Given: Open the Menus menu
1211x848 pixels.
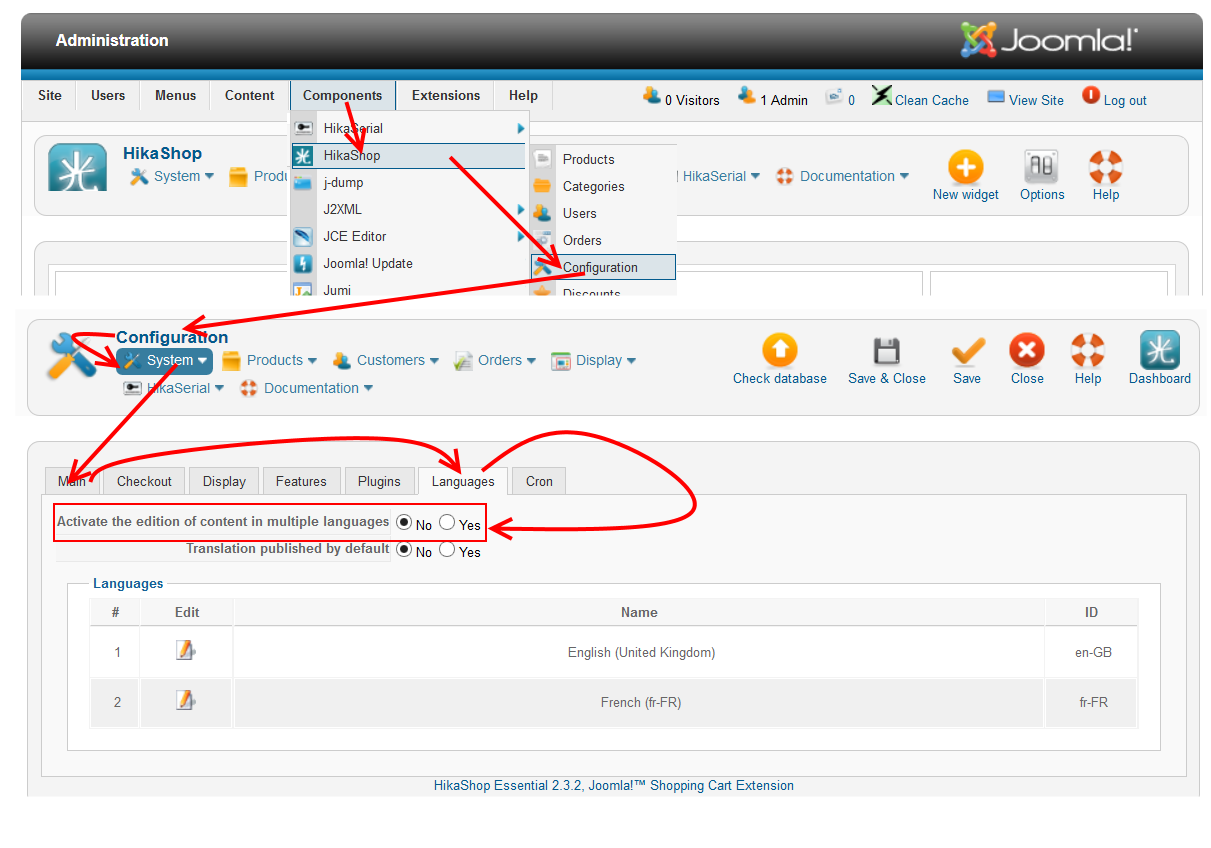Looking at the screenshot, I should 176,96.
